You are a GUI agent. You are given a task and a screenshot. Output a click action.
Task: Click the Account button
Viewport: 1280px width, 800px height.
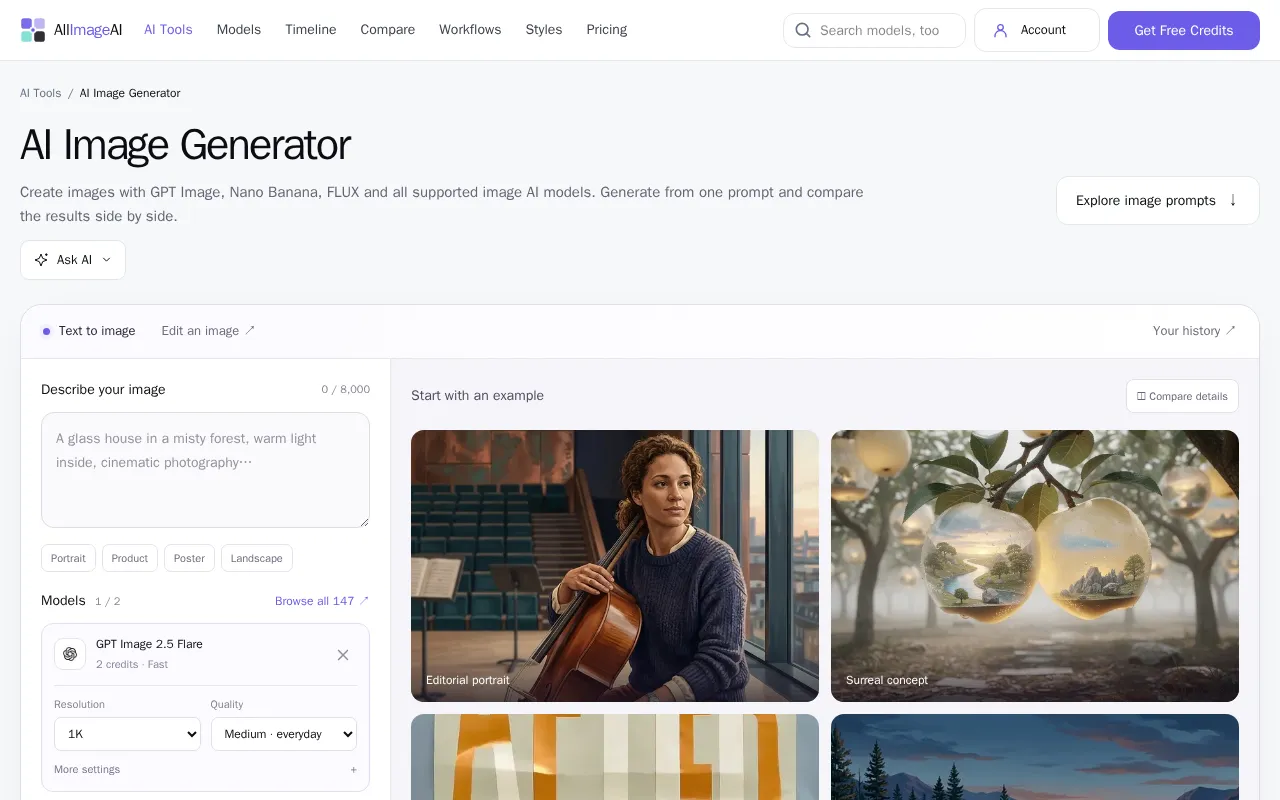click(1037, 30)
